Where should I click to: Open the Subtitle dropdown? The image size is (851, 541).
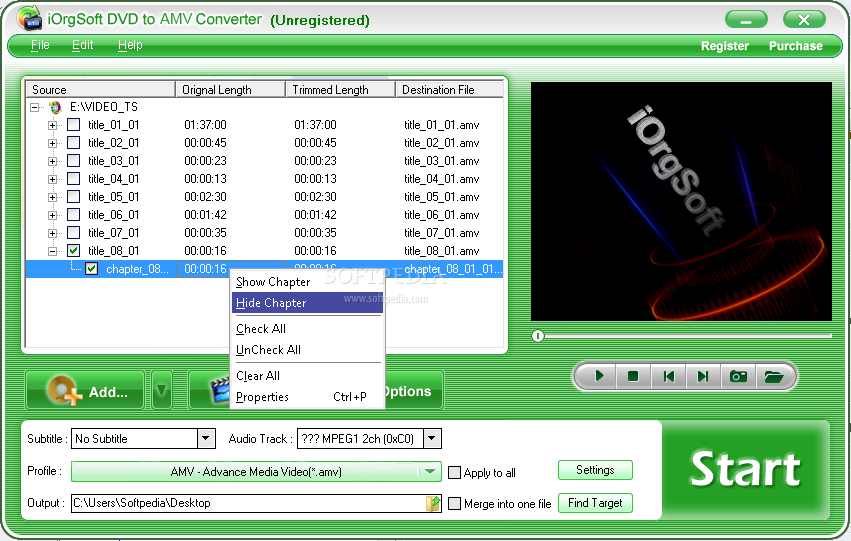[x=206, y=438]
